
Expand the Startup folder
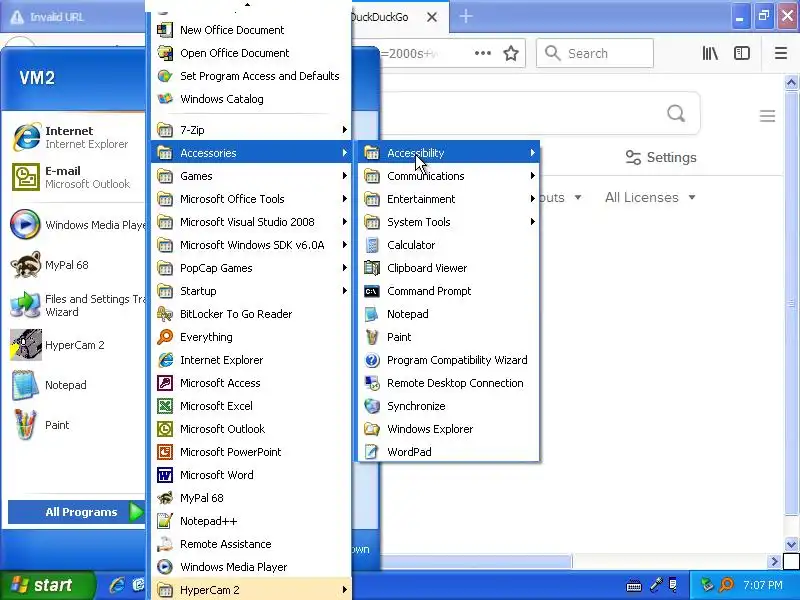[x=251, y=291]
